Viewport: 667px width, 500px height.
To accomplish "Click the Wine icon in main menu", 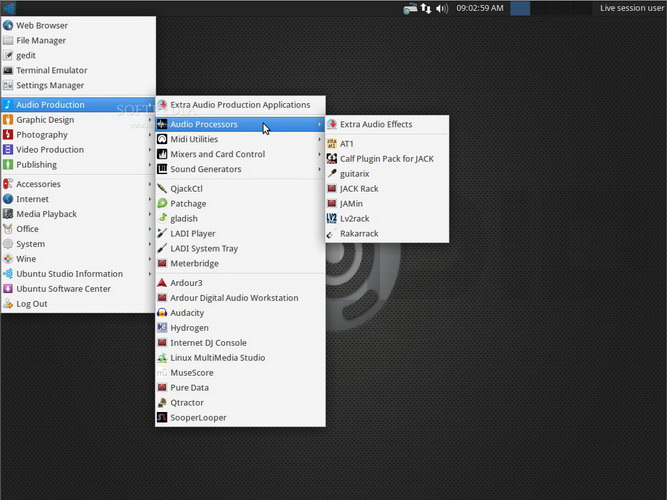I will [x=8, y=259].
